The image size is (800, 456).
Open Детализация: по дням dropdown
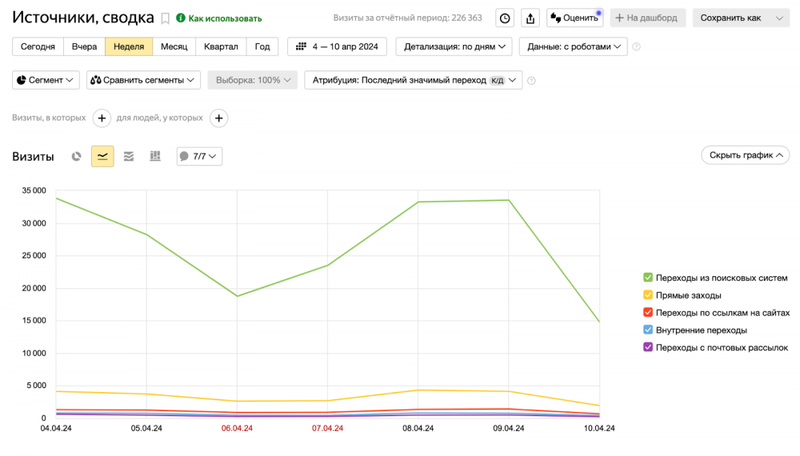(454, 46)
